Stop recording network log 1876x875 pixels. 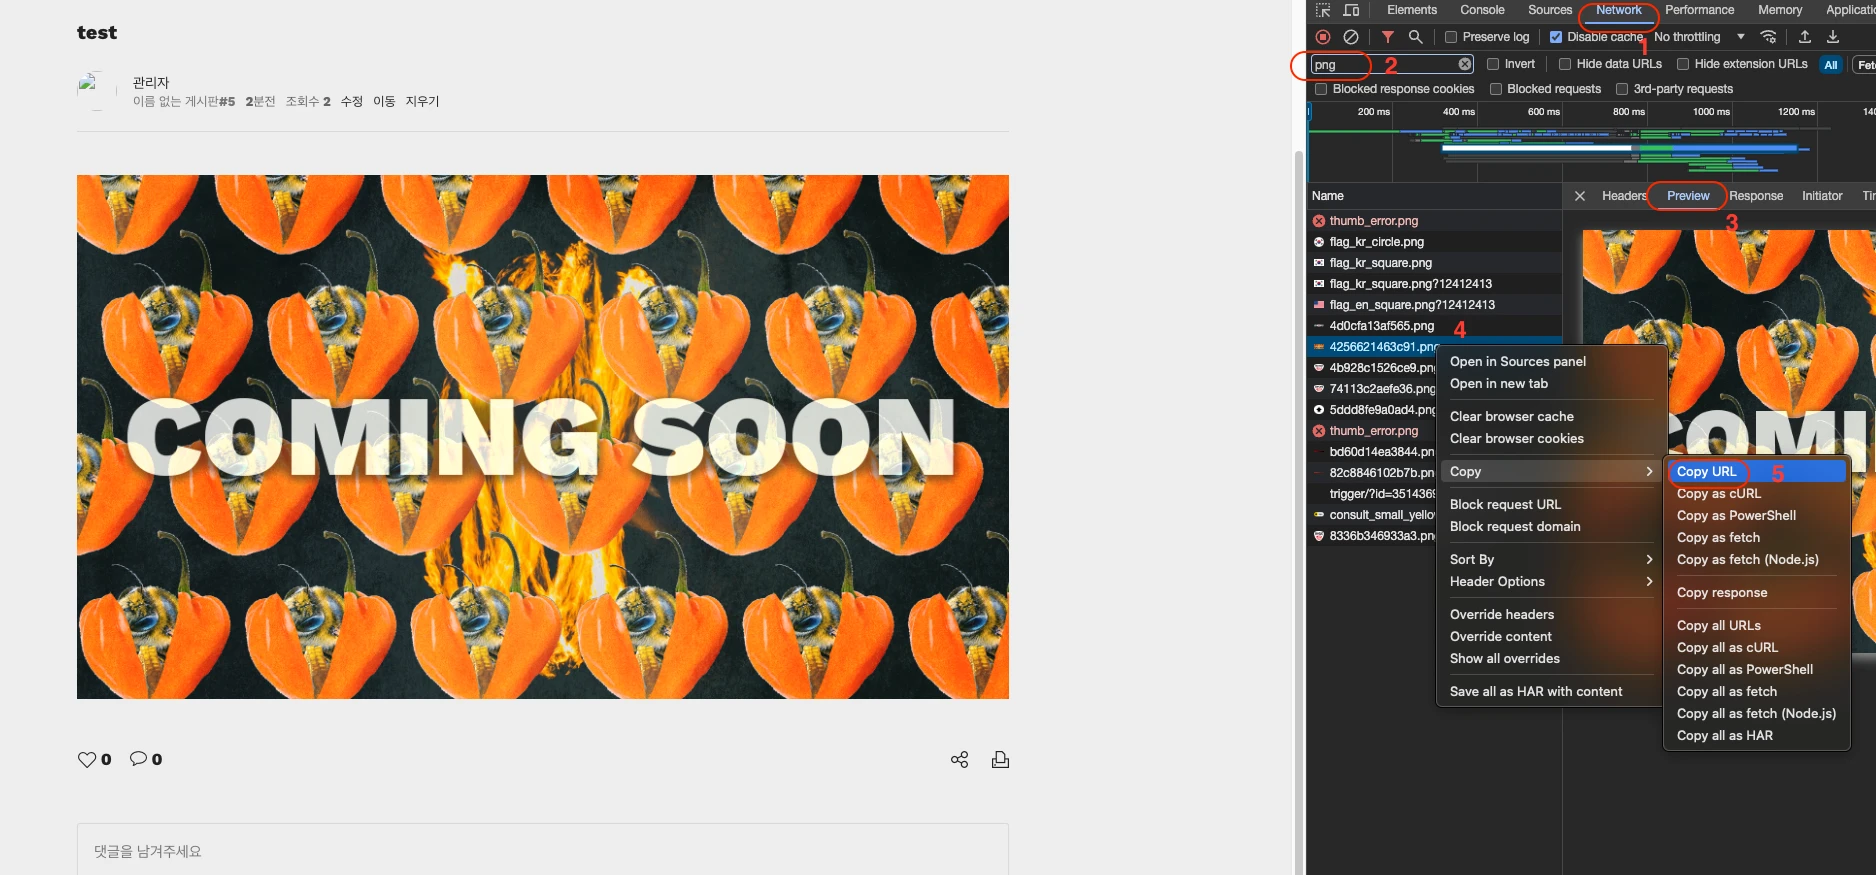(x=1323, y=37)
